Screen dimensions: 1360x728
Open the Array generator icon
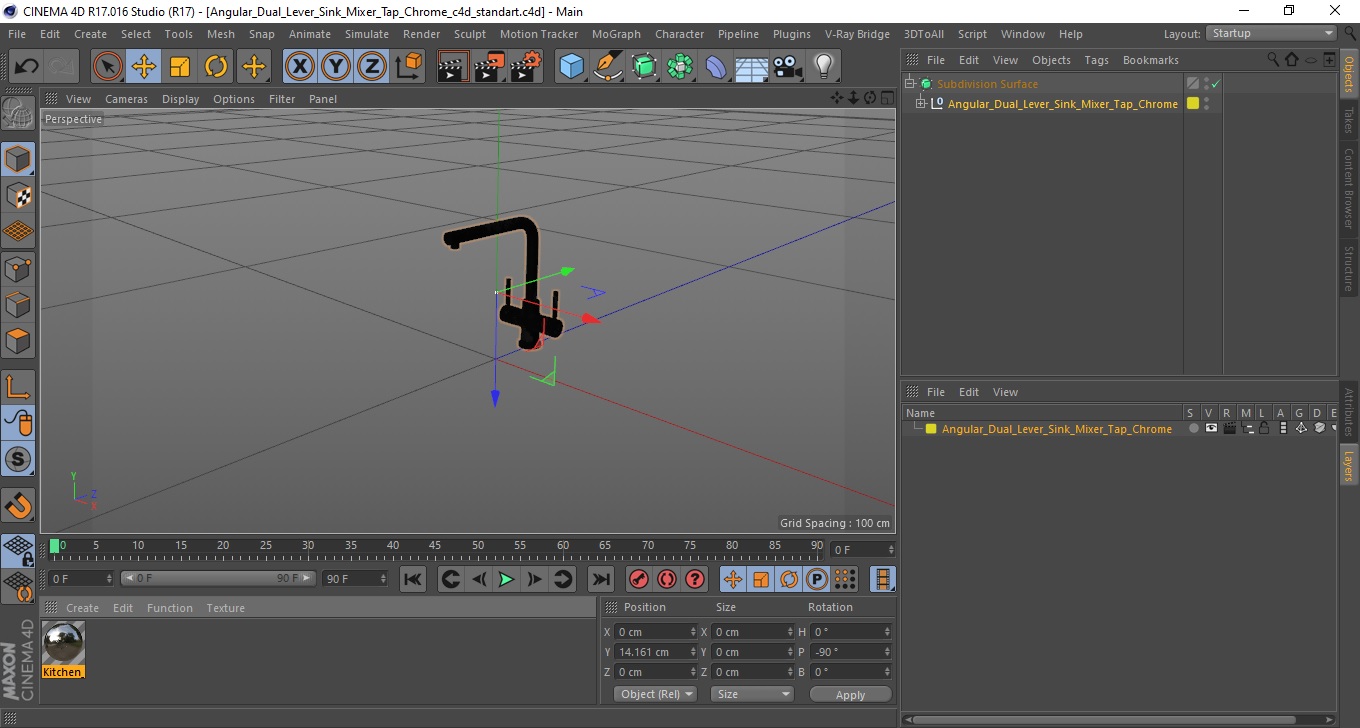pos(680,67)
